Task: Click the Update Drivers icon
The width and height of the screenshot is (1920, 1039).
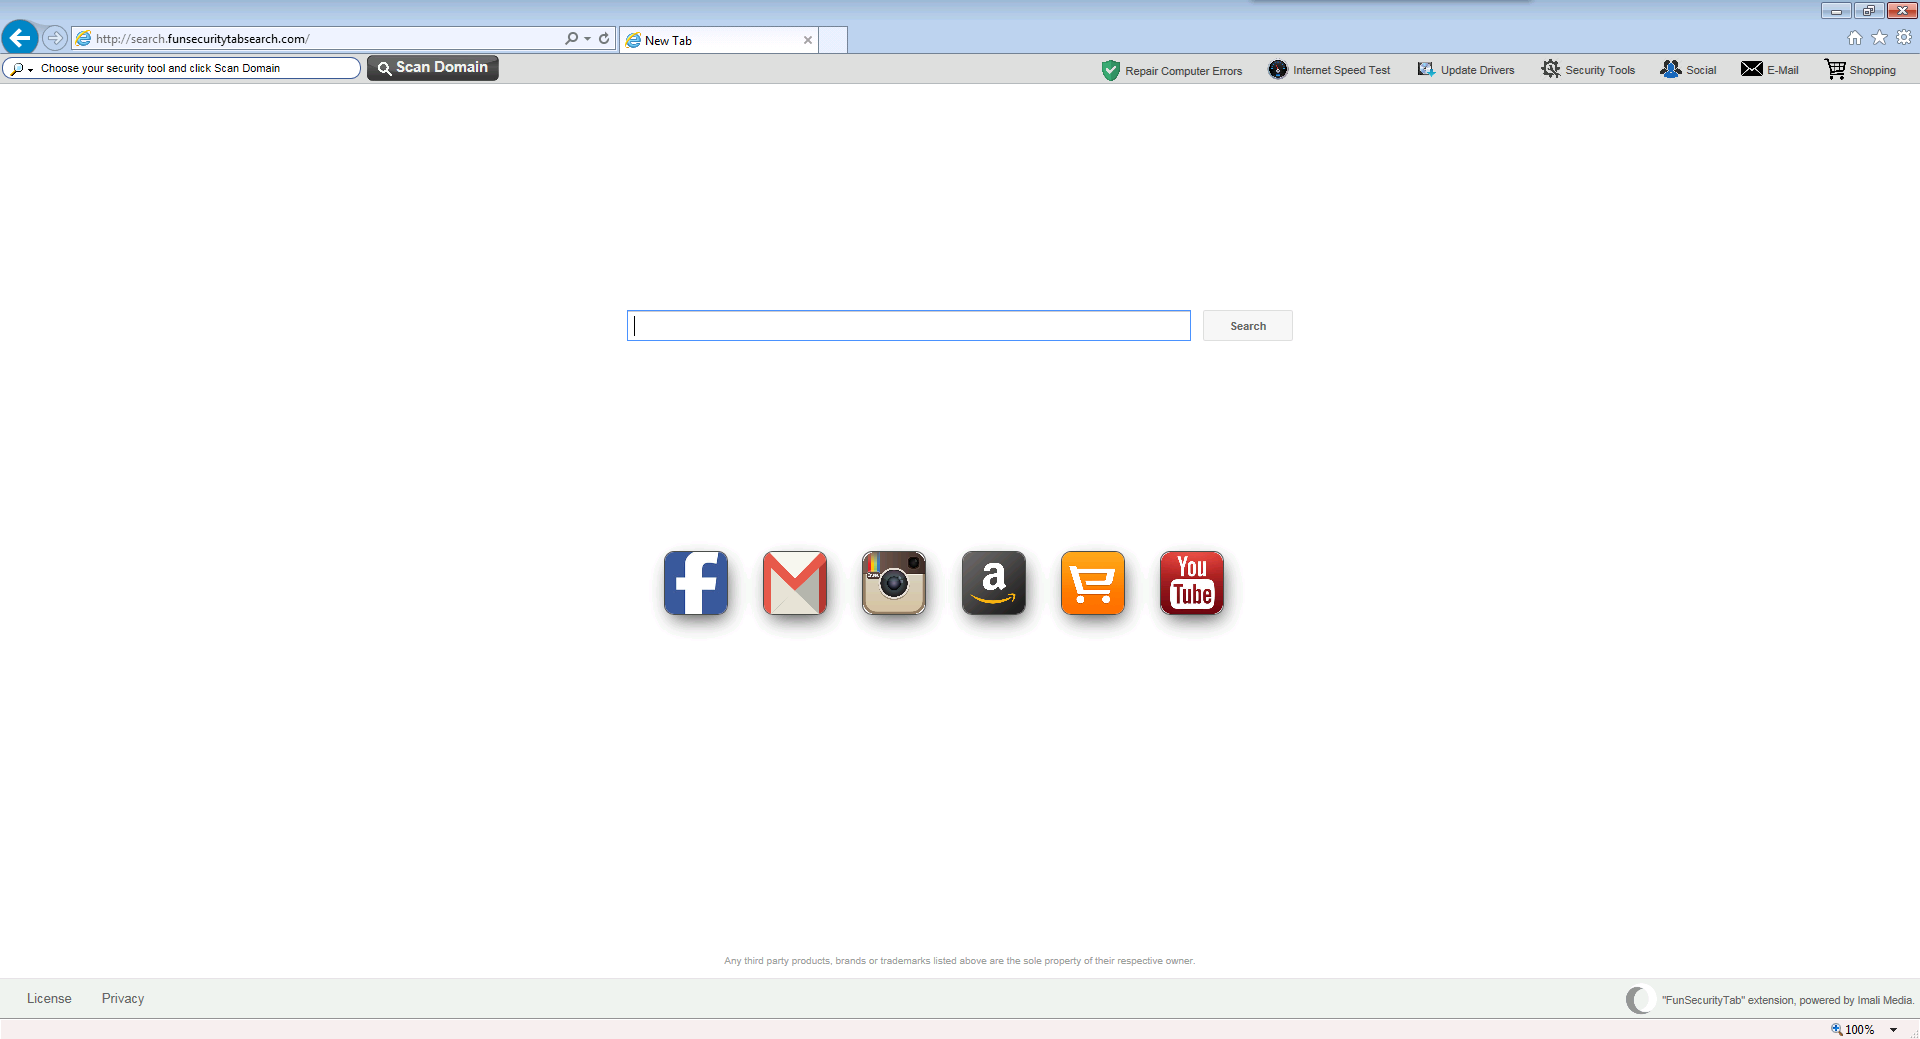Action: (x=1426, y=69)
